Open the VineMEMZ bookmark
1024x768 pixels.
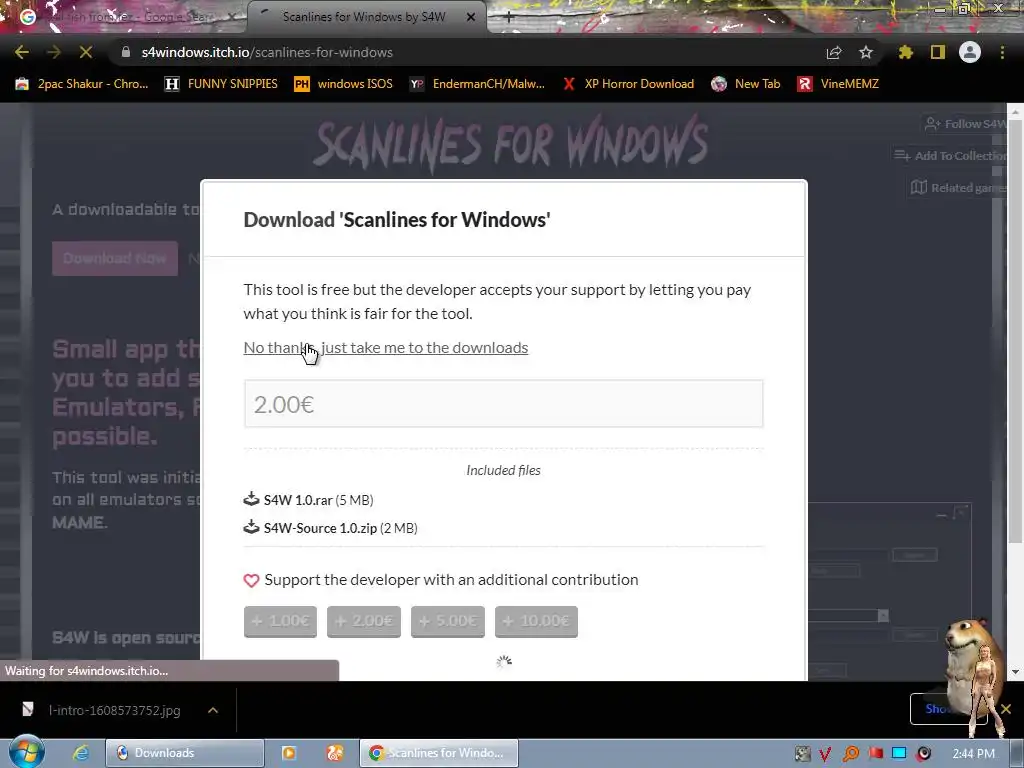838,84
